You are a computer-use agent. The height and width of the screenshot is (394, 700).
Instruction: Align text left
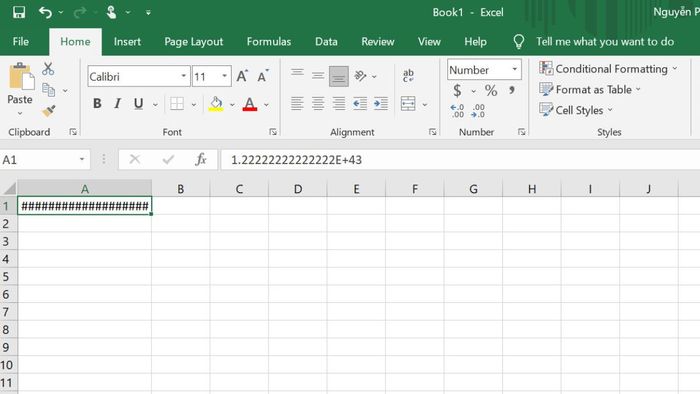pyautogui.click(x=297, y=104)
